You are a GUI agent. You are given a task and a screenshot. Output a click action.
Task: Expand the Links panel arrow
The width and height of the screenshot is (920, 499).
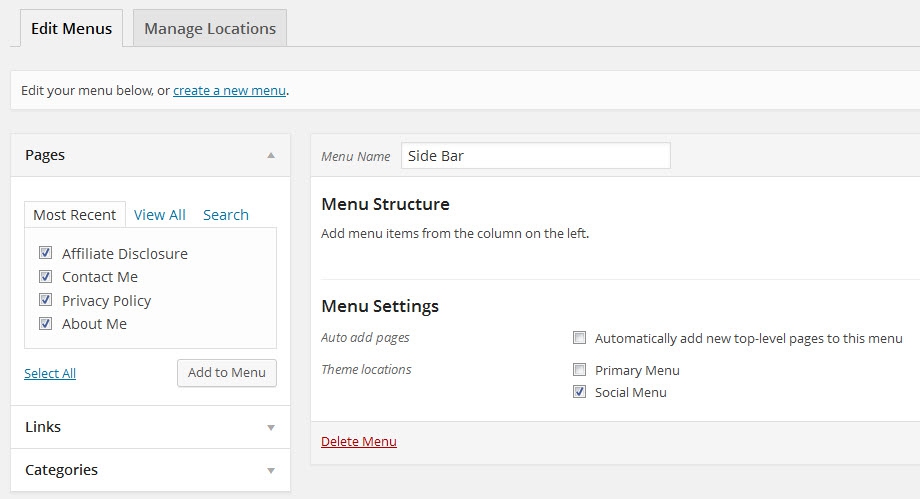[270, 427]
